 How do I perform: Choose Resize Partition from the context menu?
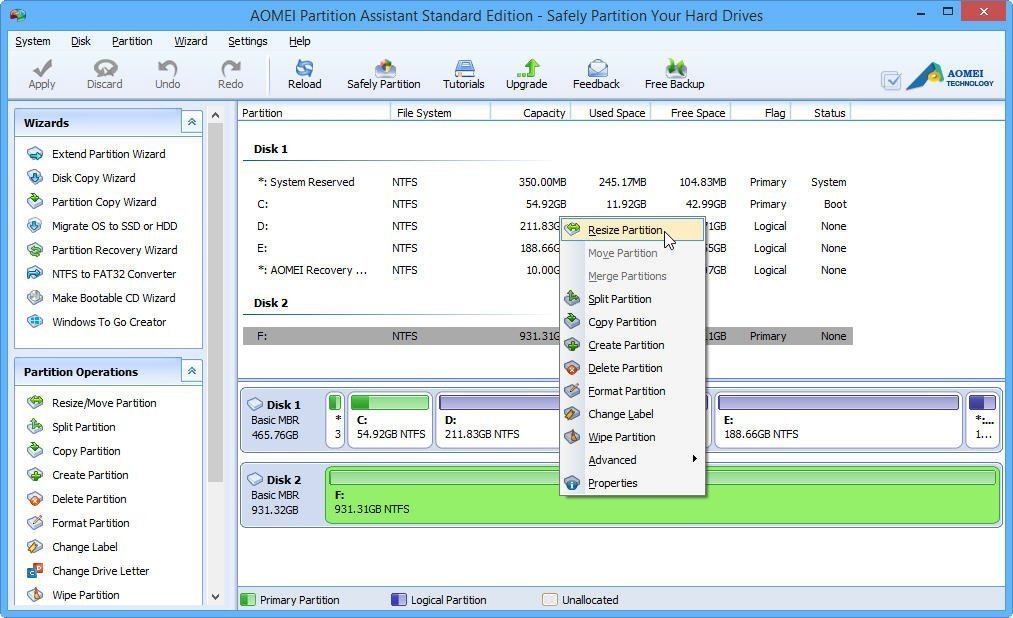626,230
